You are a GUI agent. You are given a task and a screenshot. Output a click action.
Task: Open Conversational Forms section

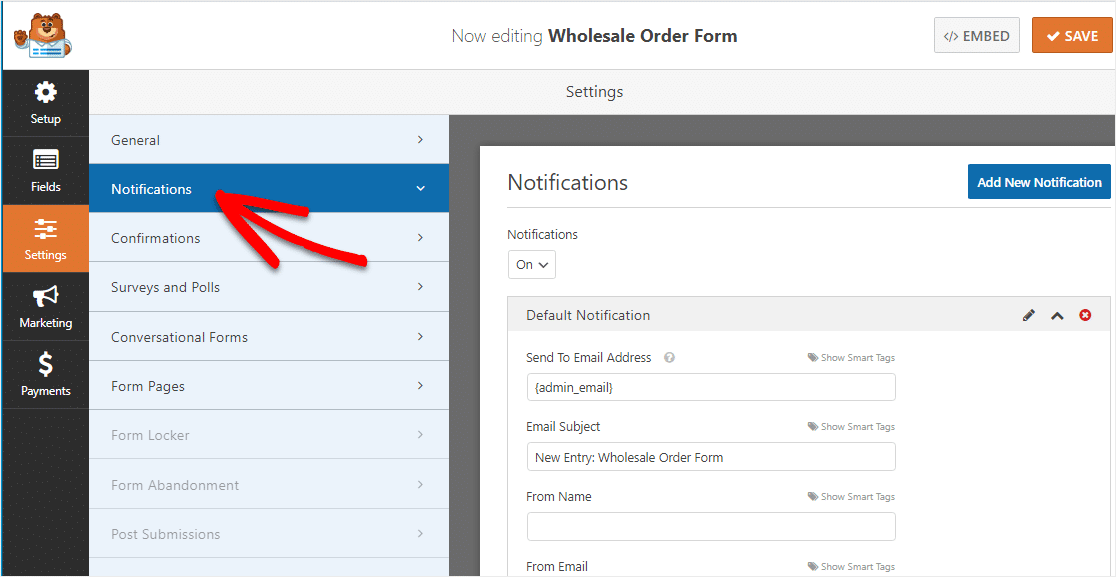pos(269,337)
